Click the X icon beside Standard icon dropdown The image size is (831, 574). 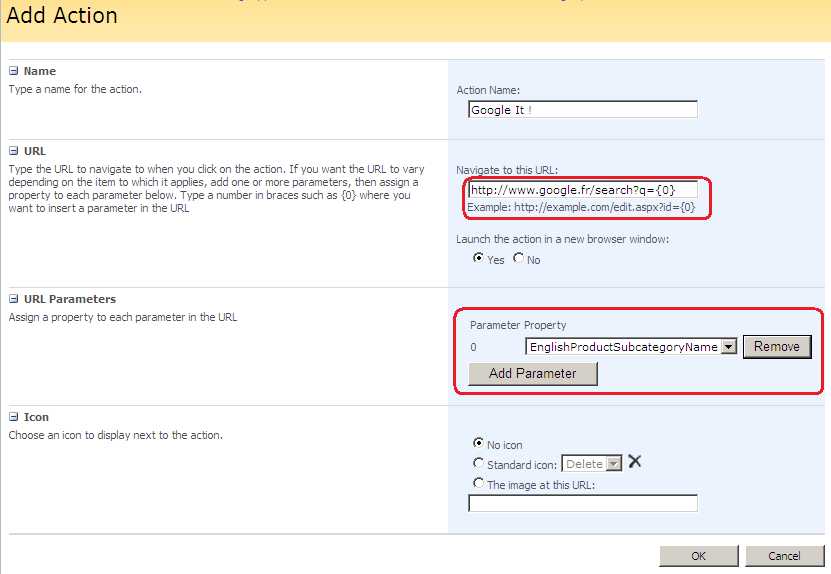click(x=634, y=462)
